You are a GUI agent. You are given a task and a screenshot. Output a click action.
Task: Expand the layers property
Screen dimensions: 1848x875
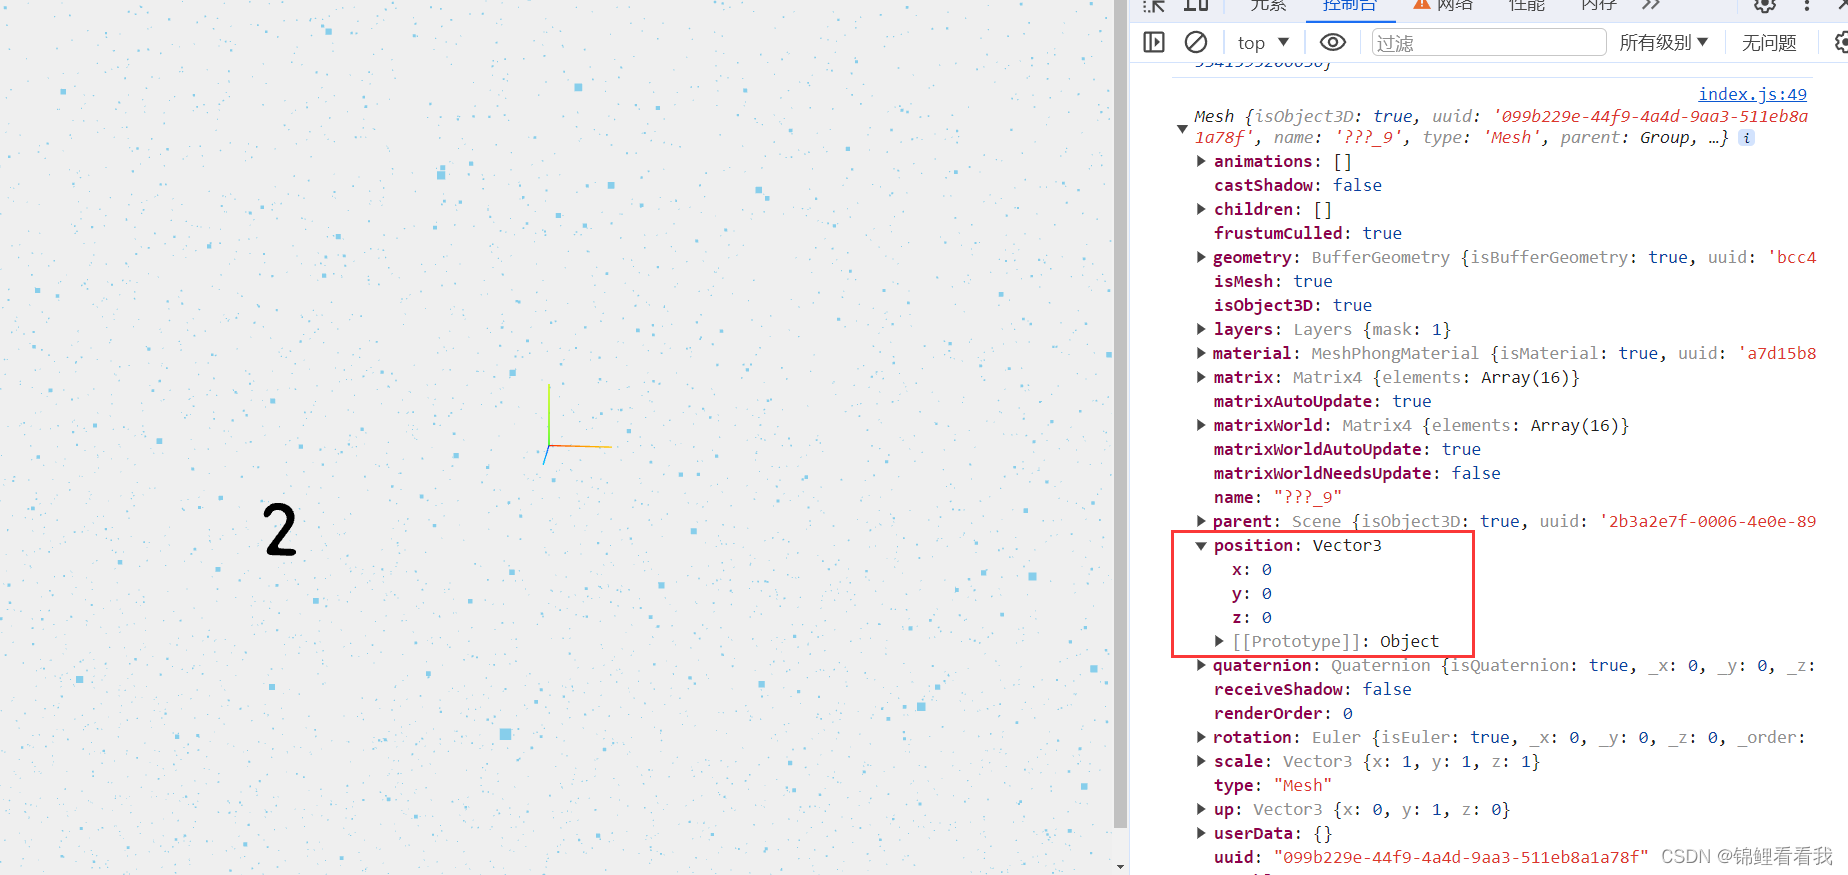1201,329
